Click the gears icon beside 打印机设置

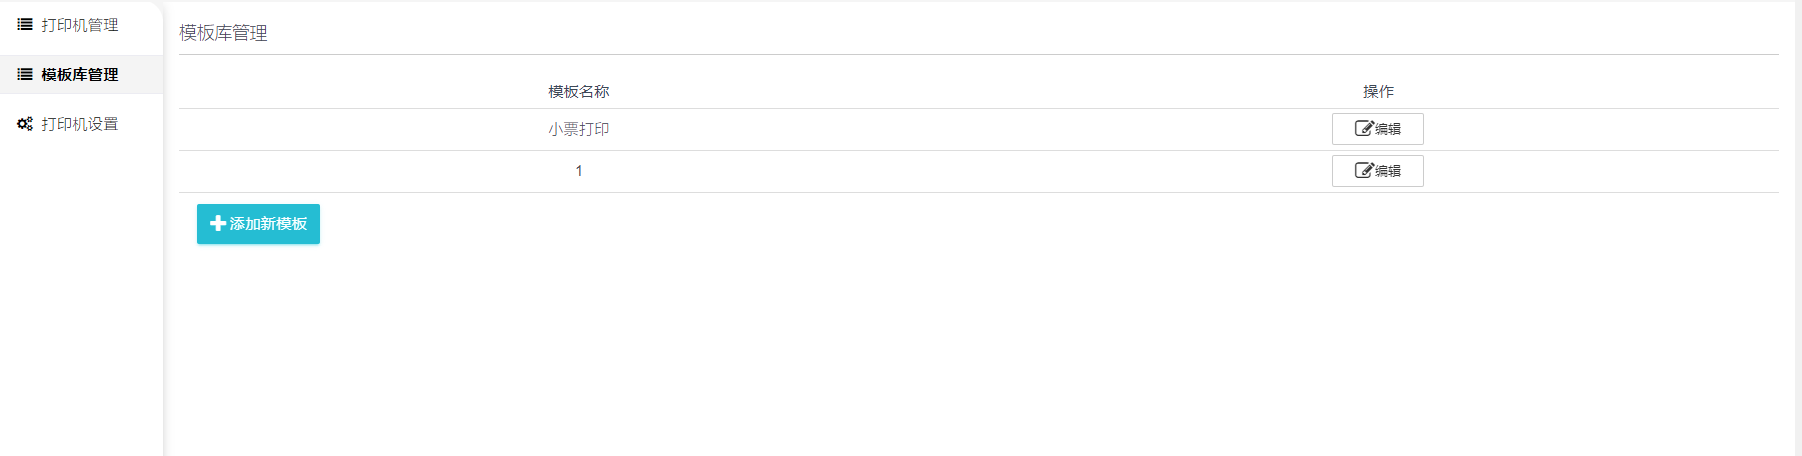point(25,124)
